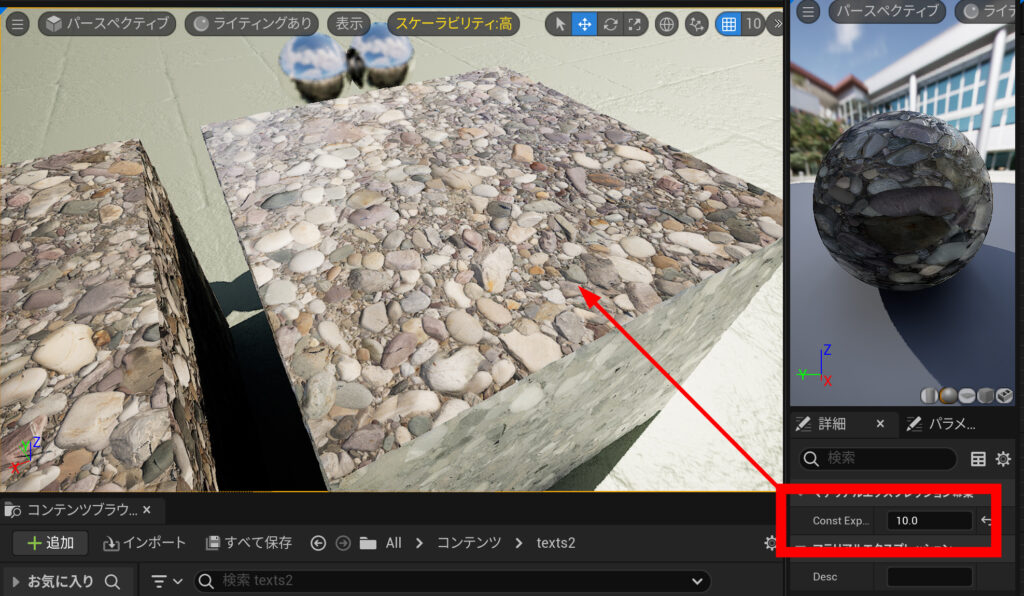
Task: Switch transform space with the globe icon
Action: pyautogui.click(x=667, y=25)
